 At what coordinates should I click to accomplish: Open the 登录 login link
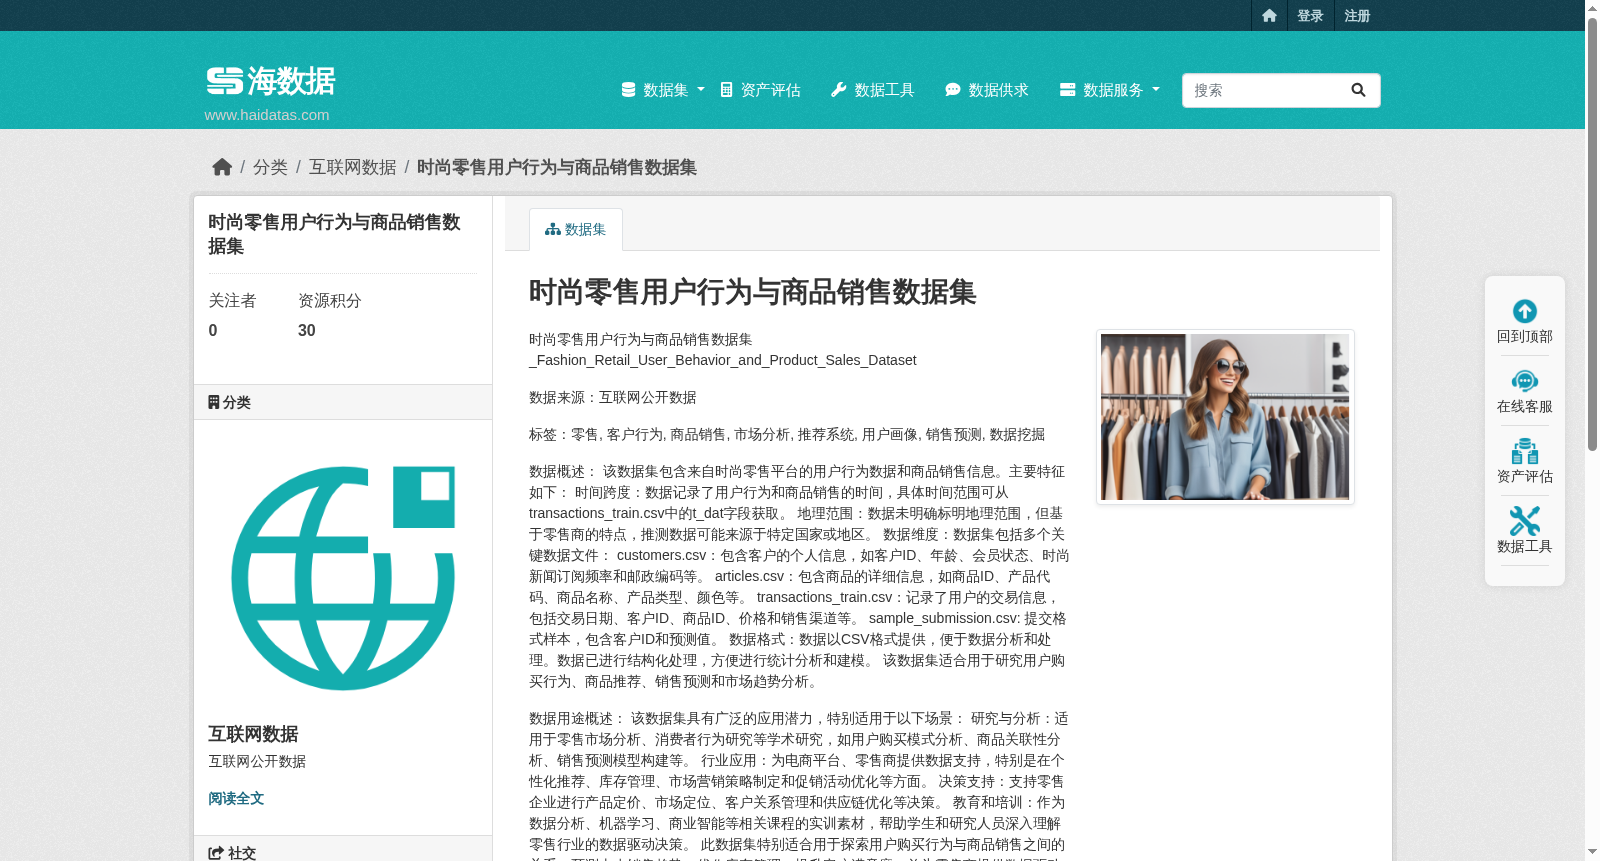(x=1310, y=15)
